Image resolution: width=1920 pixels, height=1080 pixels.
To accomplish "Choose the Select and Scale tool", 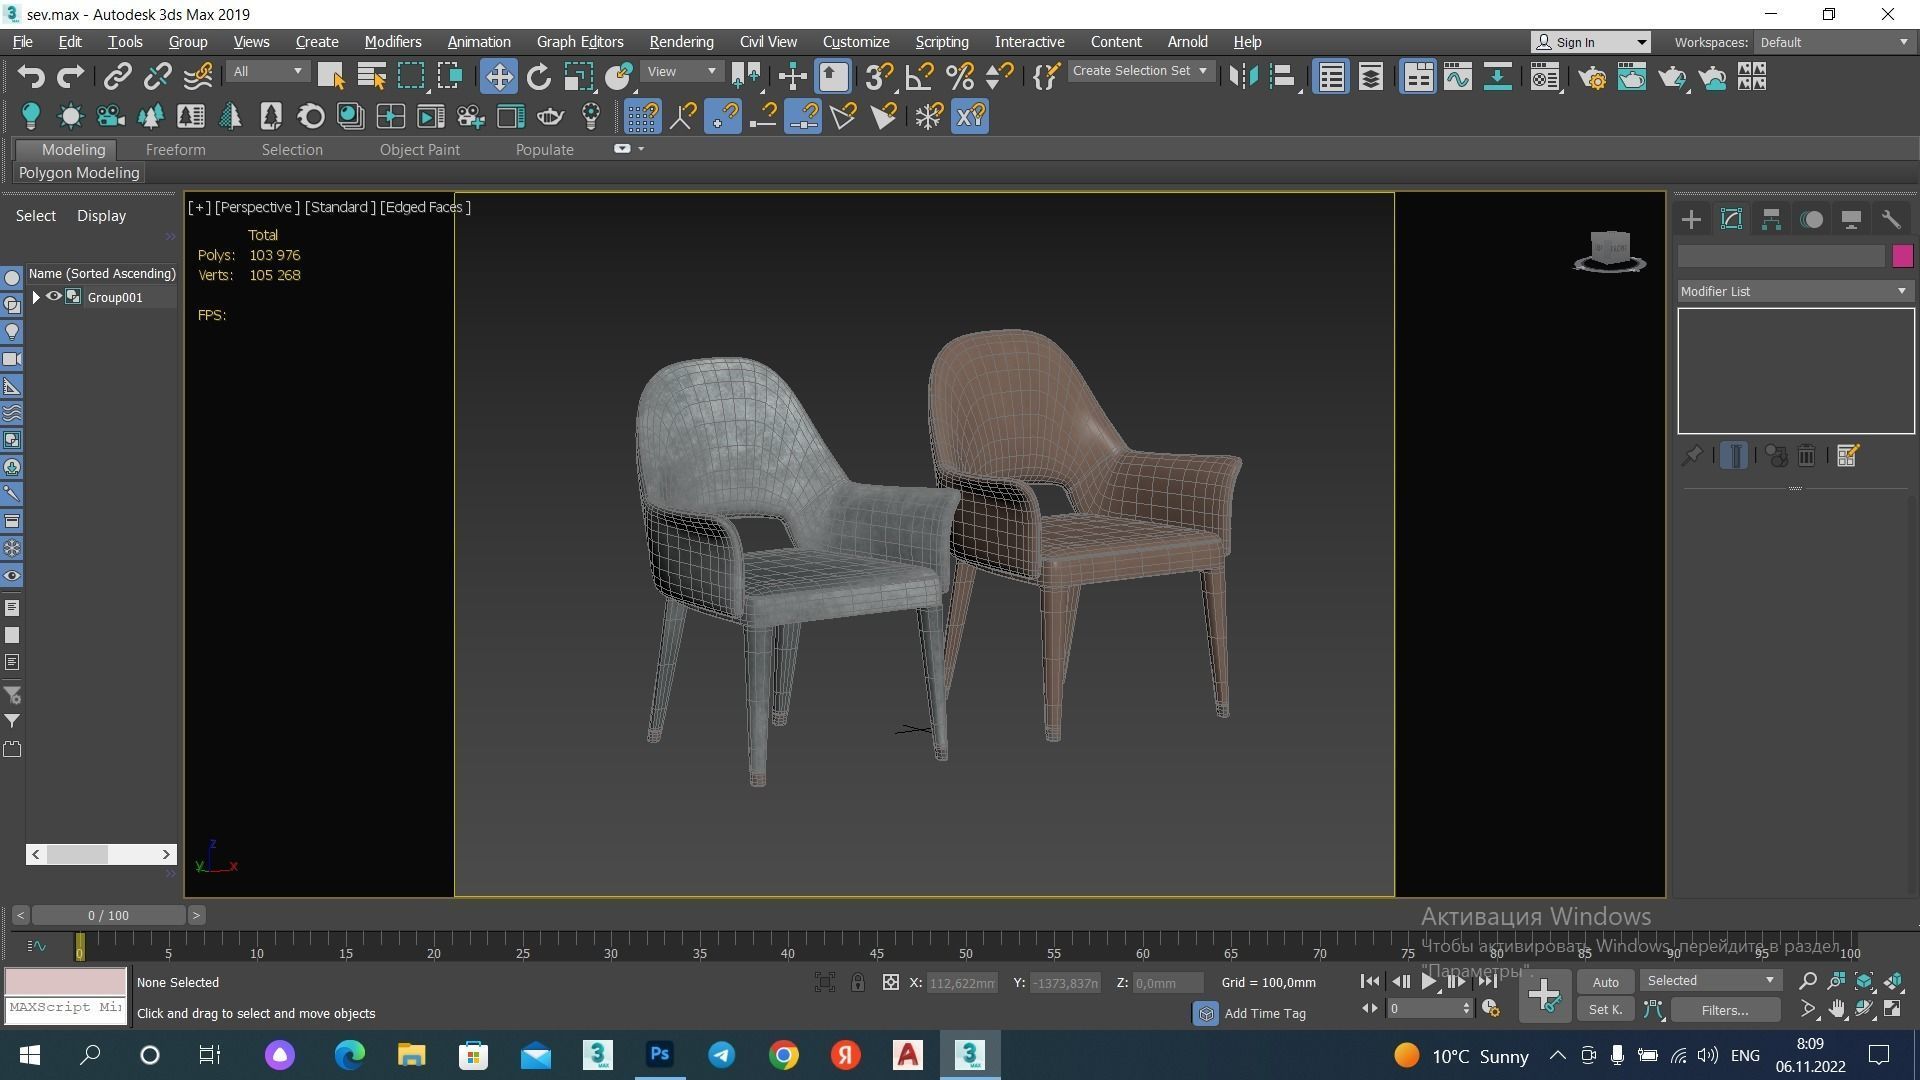I will (578, 77).
